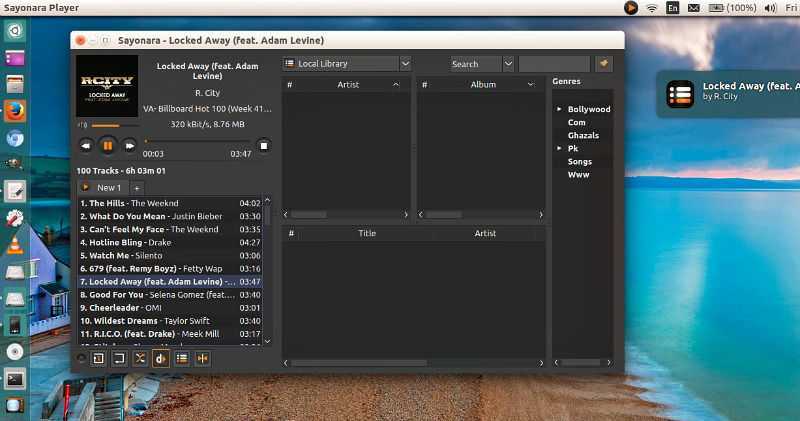Toggle the record circle button
Image resolution: width=800 pixels, height=421 pixels.
coord(81,358)
